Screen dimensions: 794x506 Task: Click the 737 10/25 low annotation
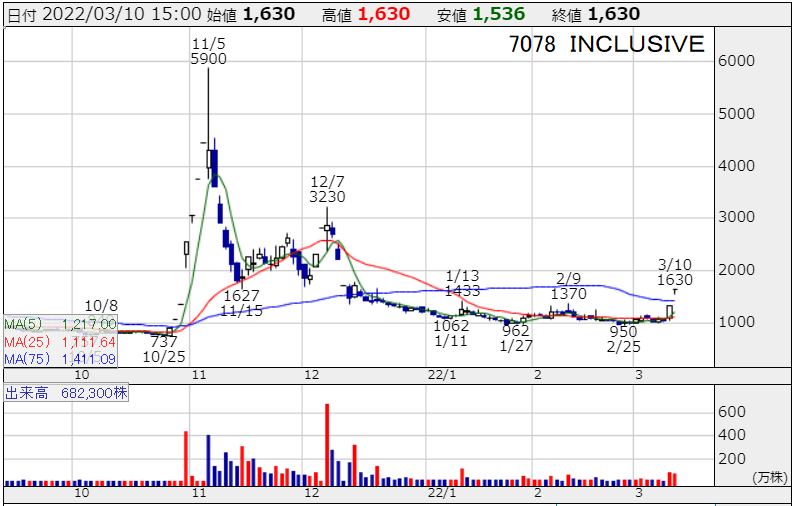164,349
